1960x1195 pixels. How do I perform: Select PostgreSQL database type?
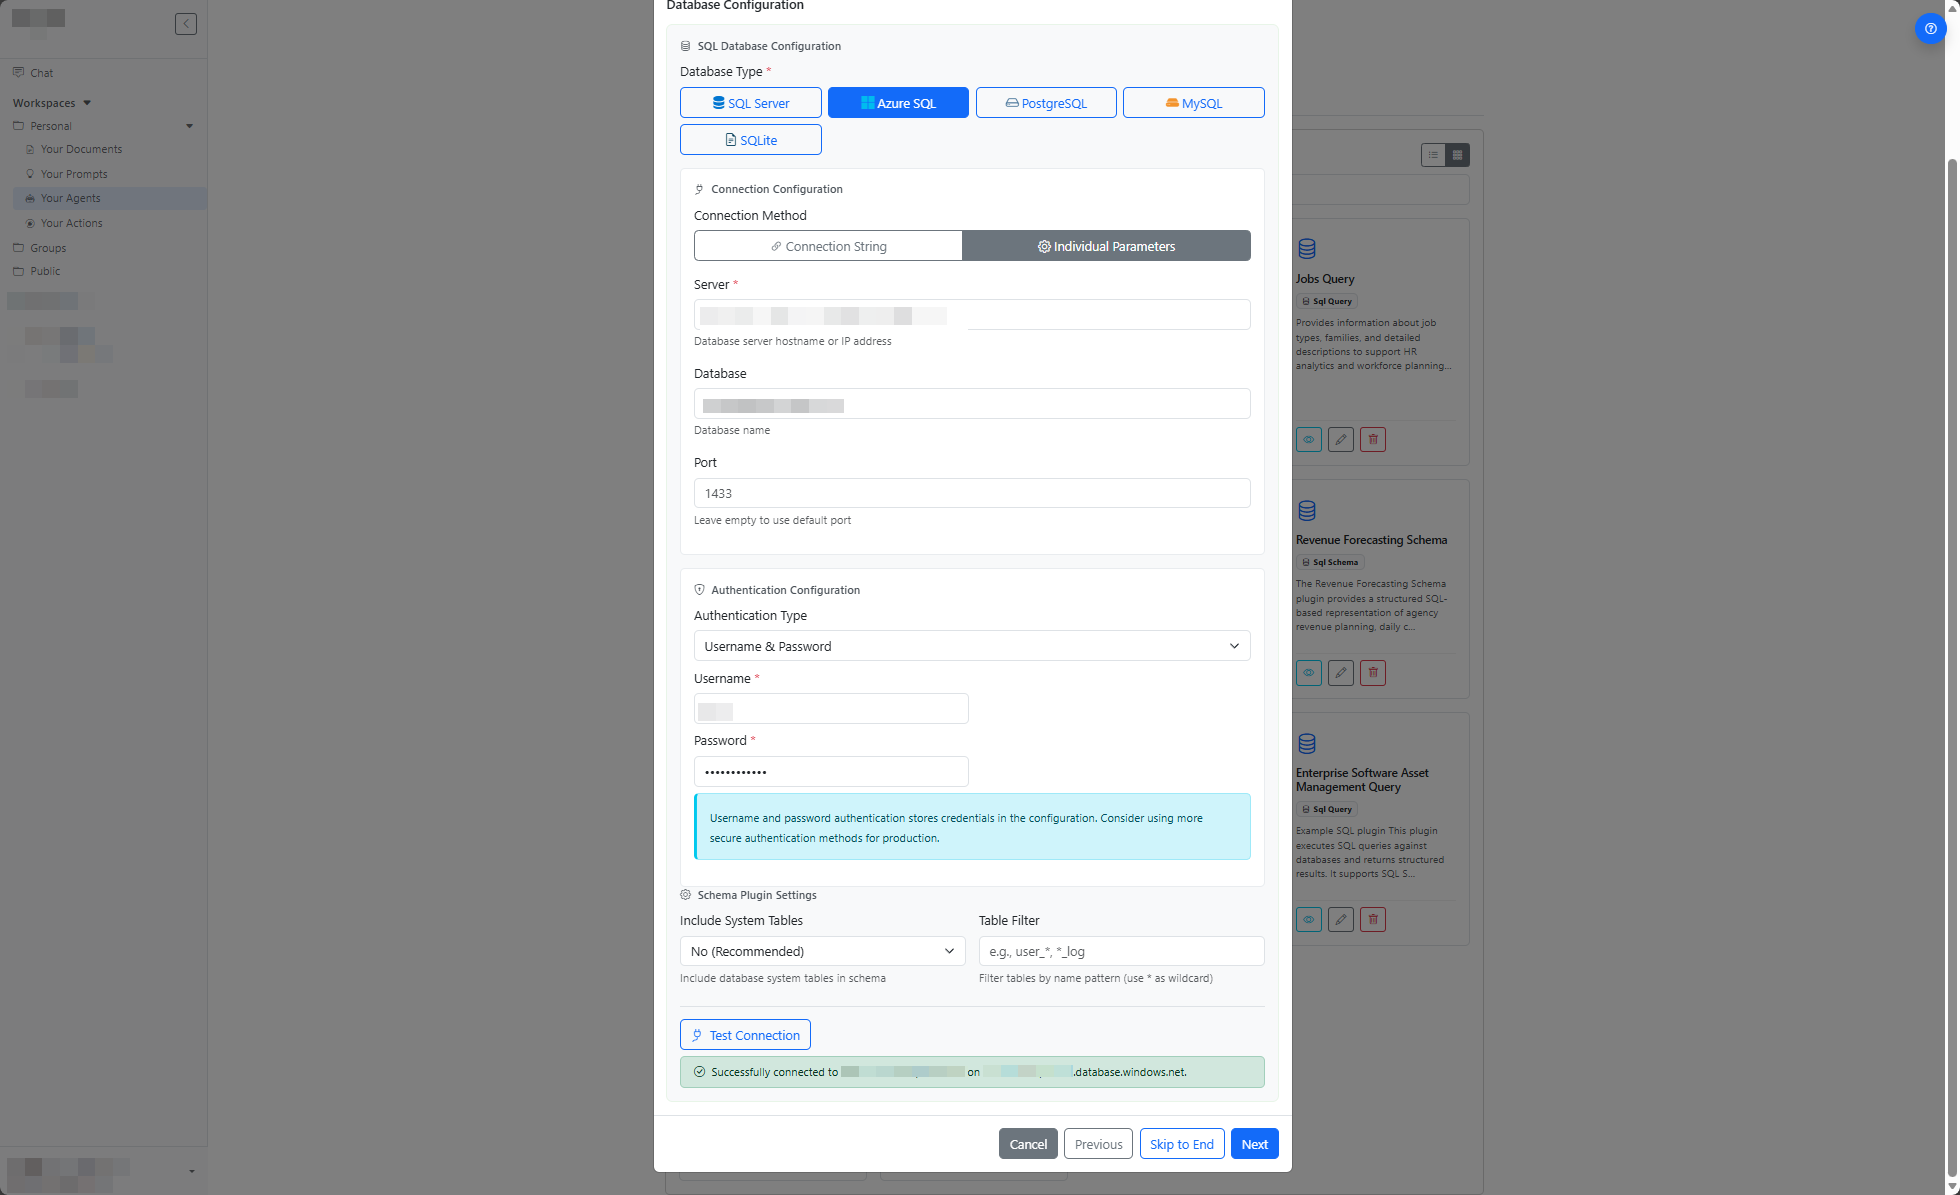1046,103
